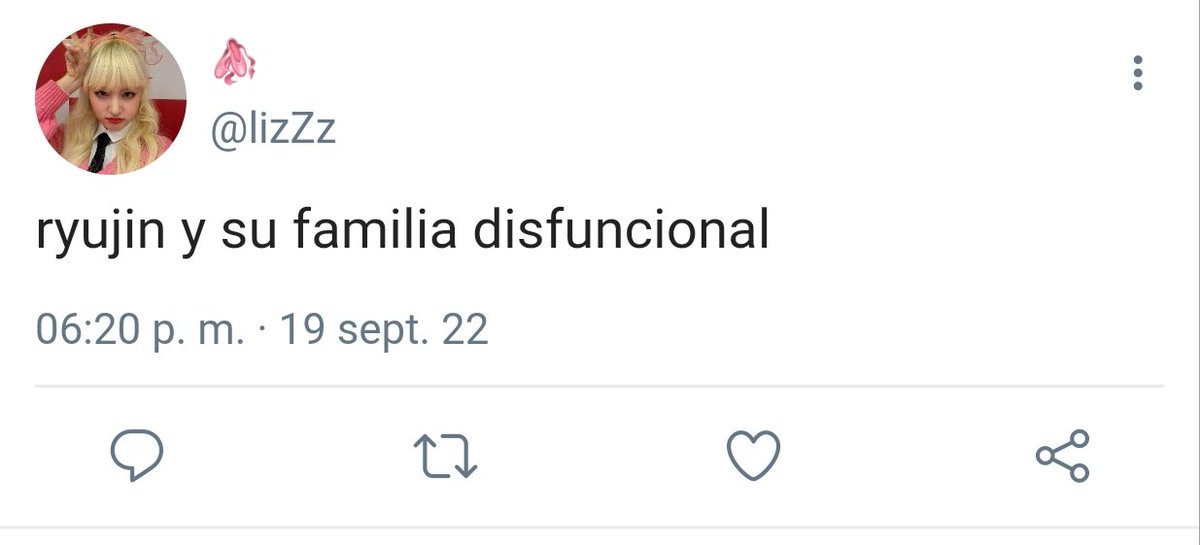Click the 19 sept. 22 date
Image resolution: width=1200 pixels, height=545 pixels.
pyautogui.click(x=384, y=328)
